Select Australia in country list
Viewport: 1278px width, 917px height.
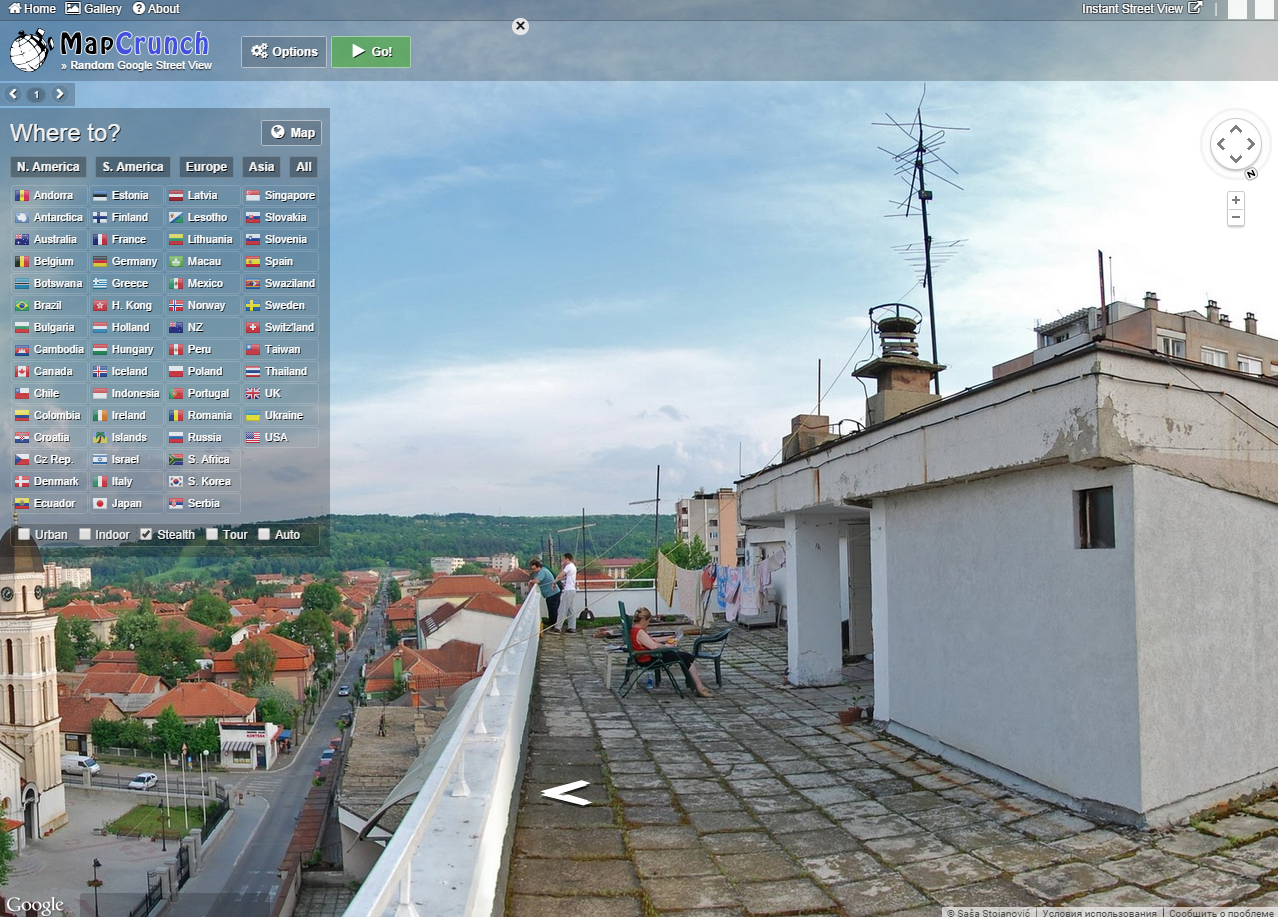pyautogui.click(x=49, y=240)
